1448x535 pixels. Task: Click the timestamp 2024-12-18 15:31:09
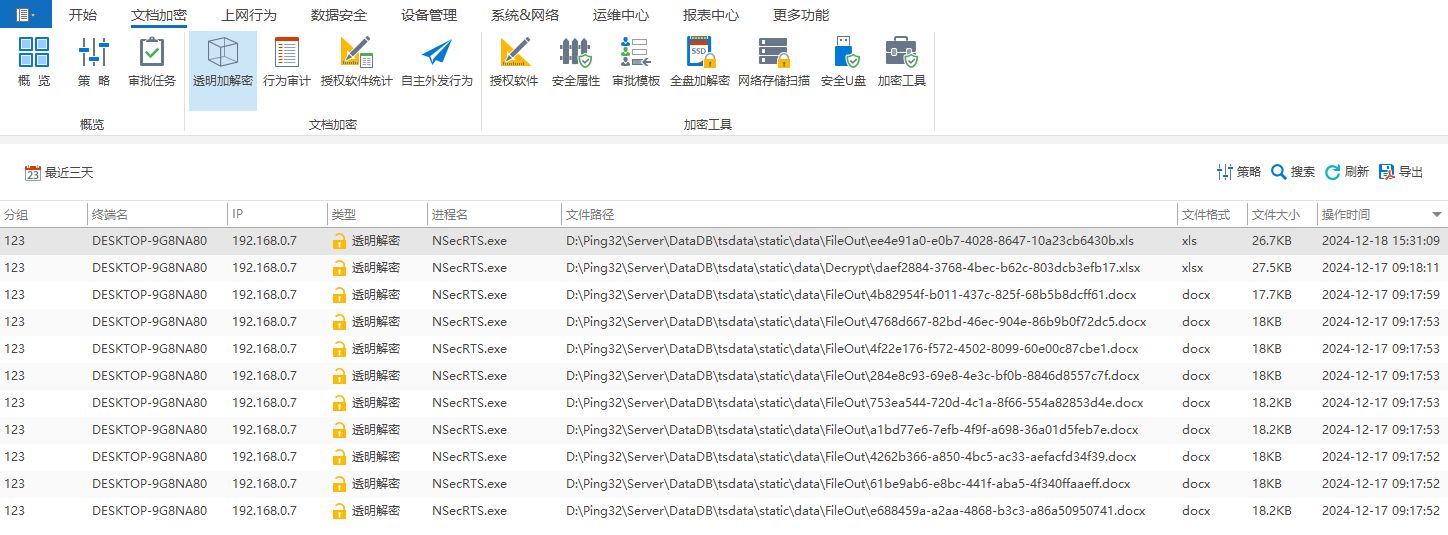coord(1380,241)
